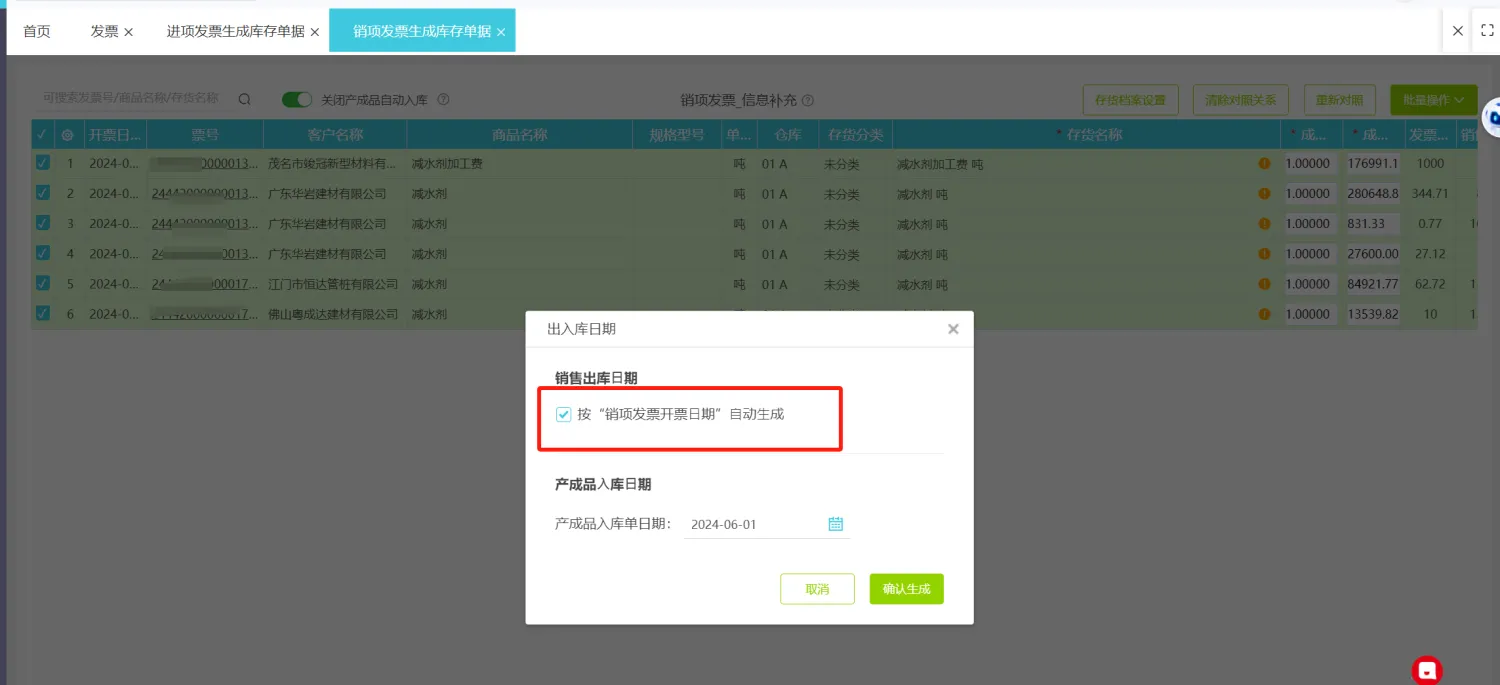
Task: Close the 出入库日期 dialog with X
Action: coord(953,329)
